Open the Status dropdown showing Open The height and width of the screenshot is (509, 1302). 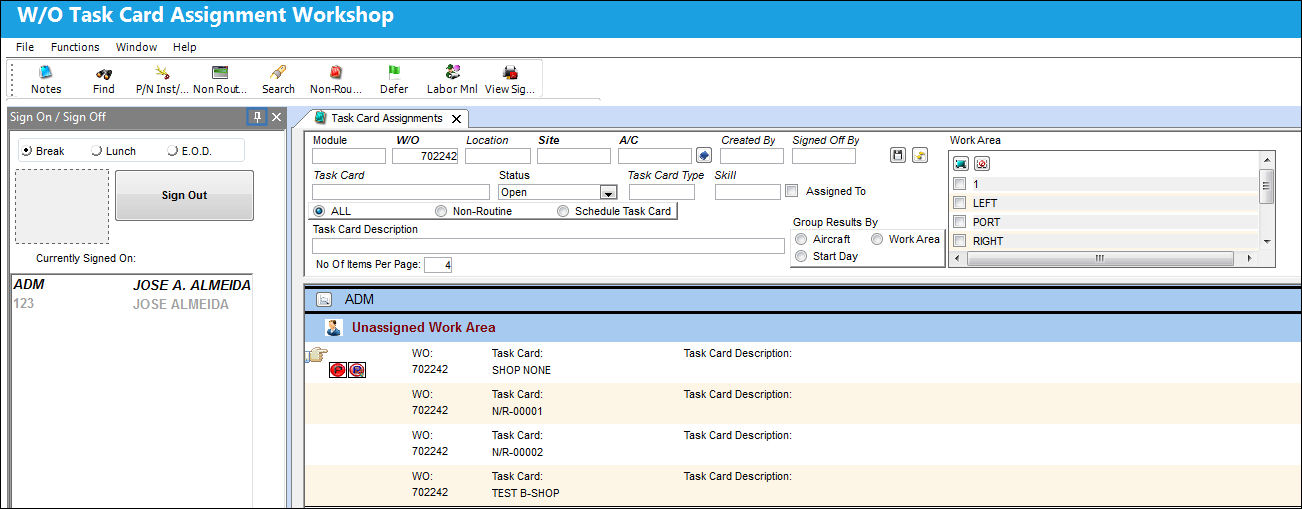607,192
